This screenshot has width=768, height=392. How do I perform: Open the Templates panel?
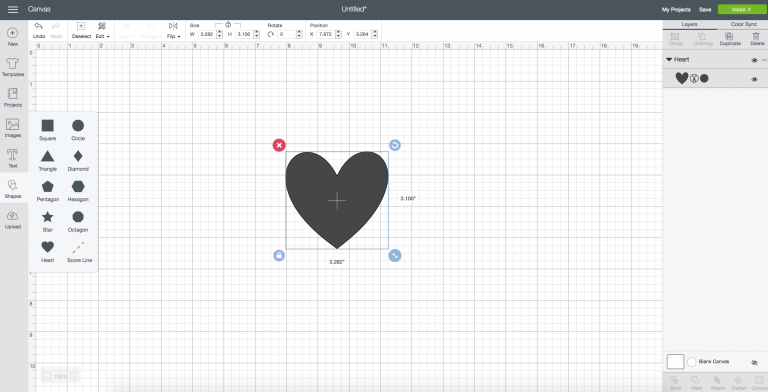point(13,67)
